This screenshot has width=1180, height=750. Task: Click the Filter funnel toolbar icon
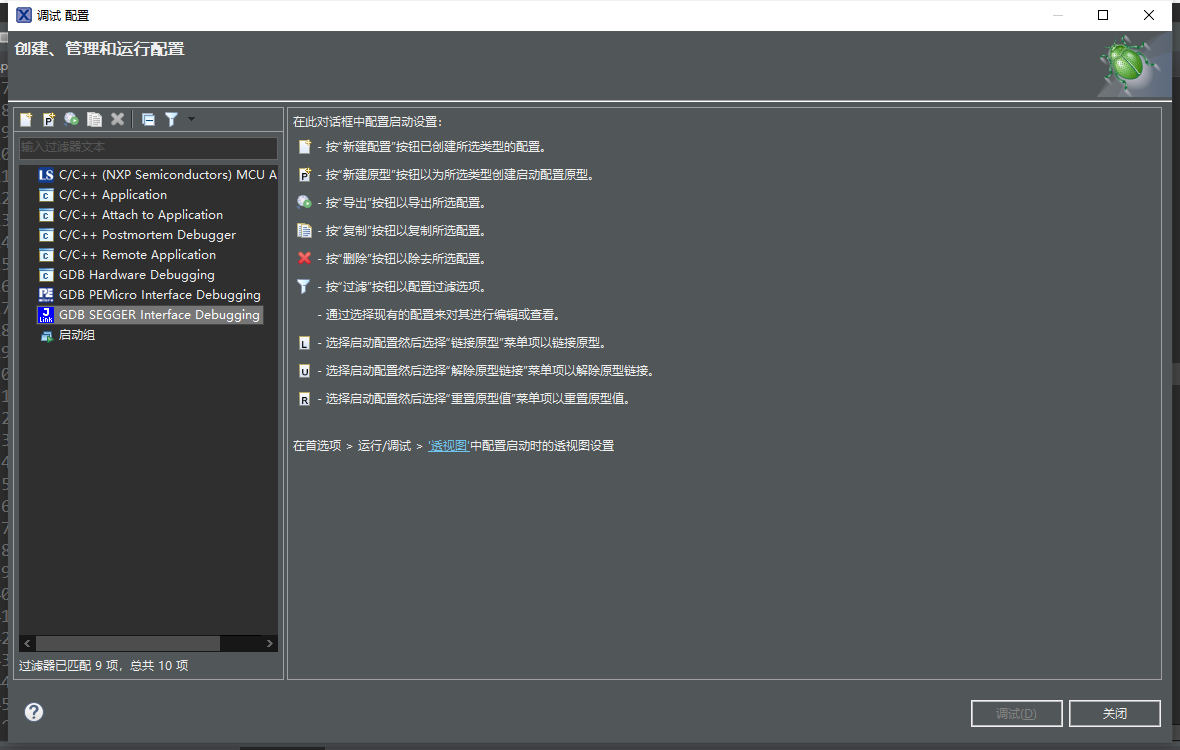(x=172, y=119)
